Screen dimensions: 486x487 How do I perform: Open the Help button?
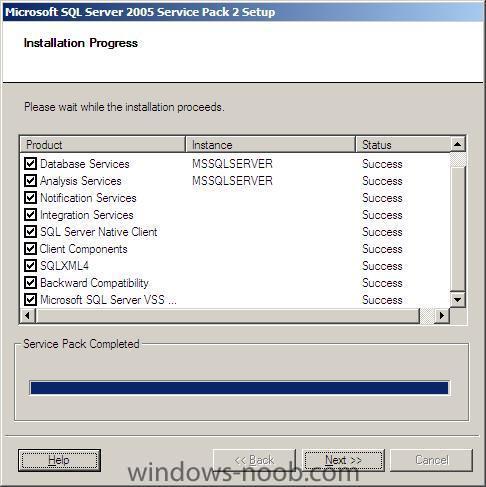pos(59,460)
